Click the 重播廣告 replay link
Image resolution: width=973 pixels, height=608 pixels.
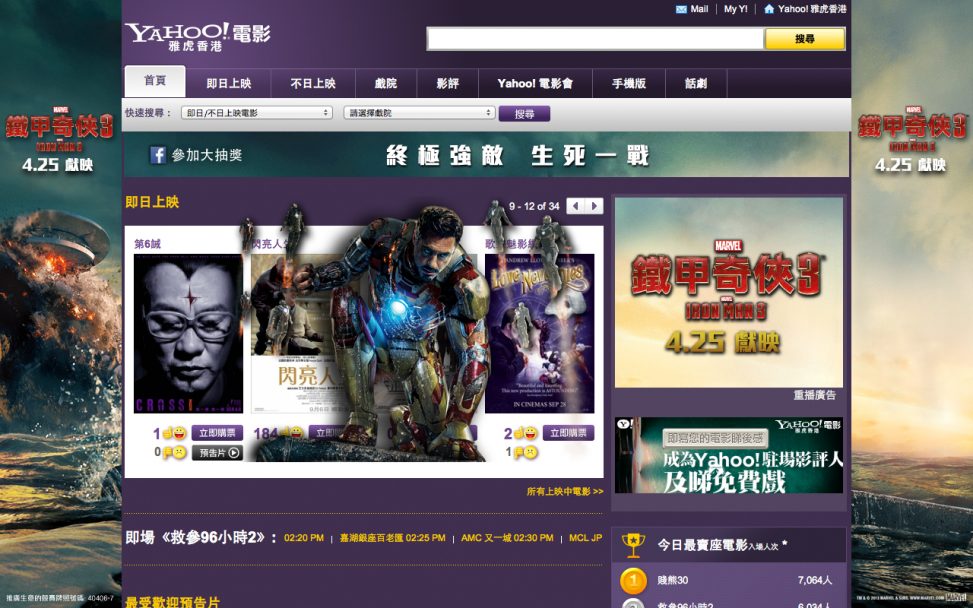815,395
